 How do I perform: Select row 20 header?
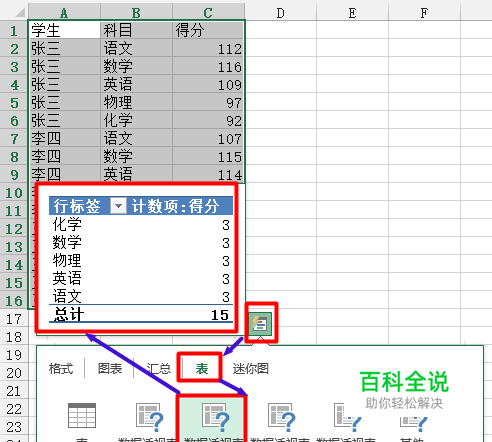(x=14, y=373)
